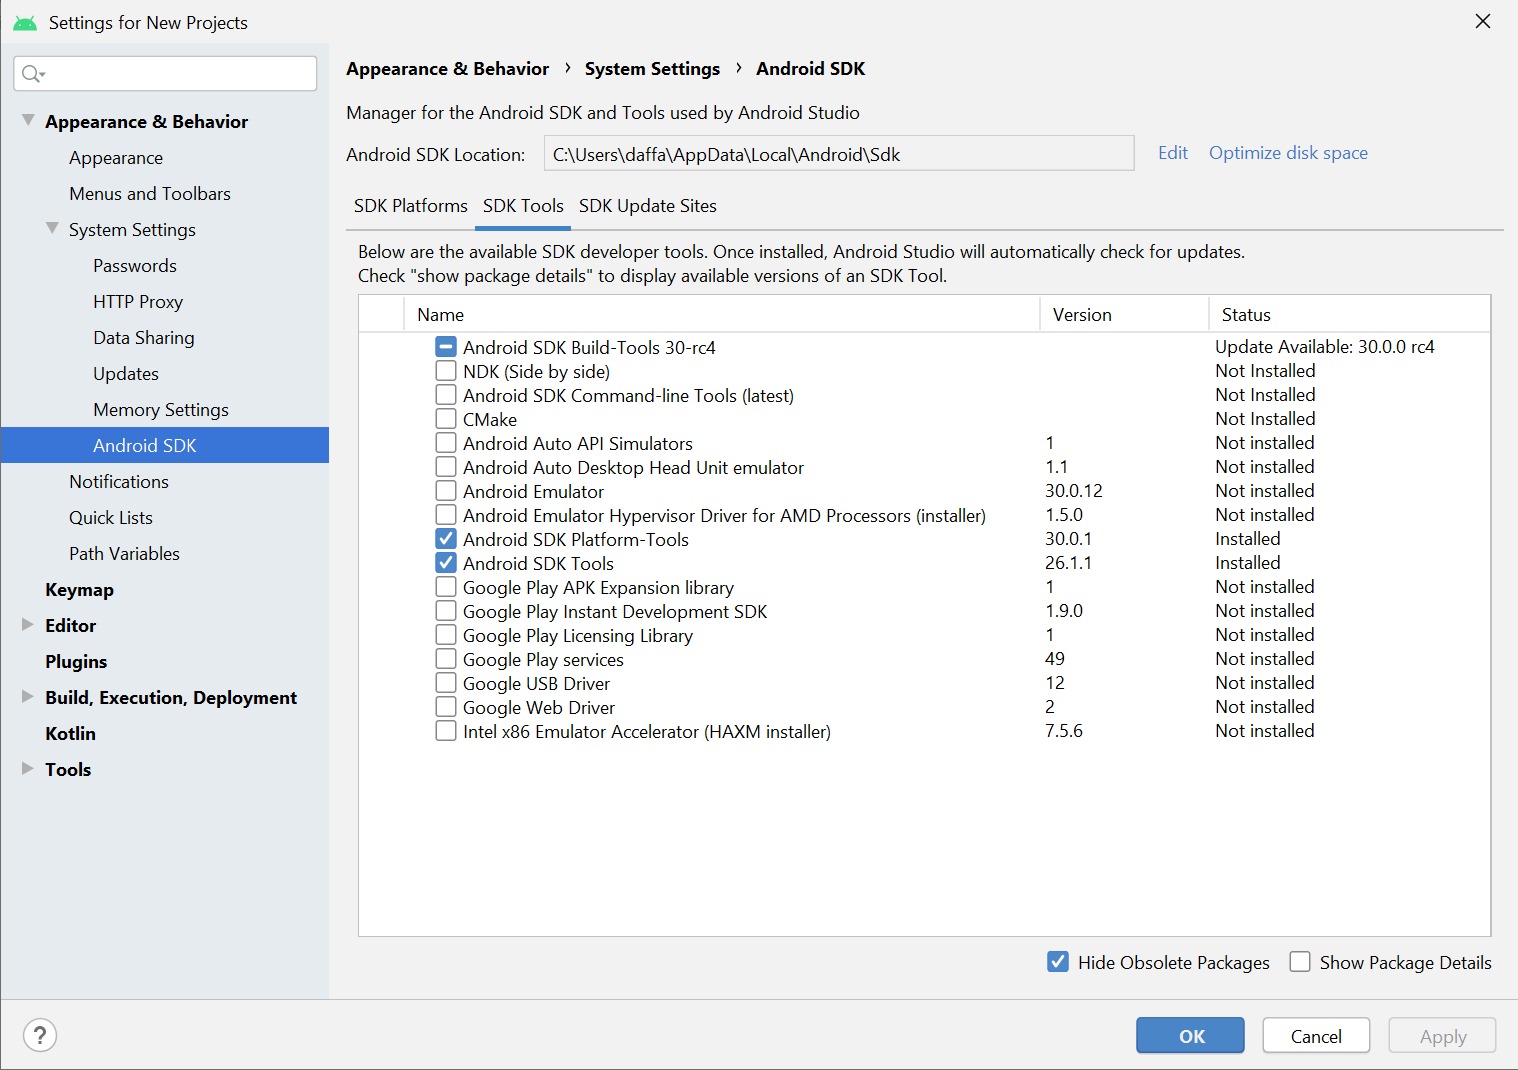The height and width of the screenshot is (1070, 1518).
Task: Click the search magnifier icon
Action: coord(32,73)
